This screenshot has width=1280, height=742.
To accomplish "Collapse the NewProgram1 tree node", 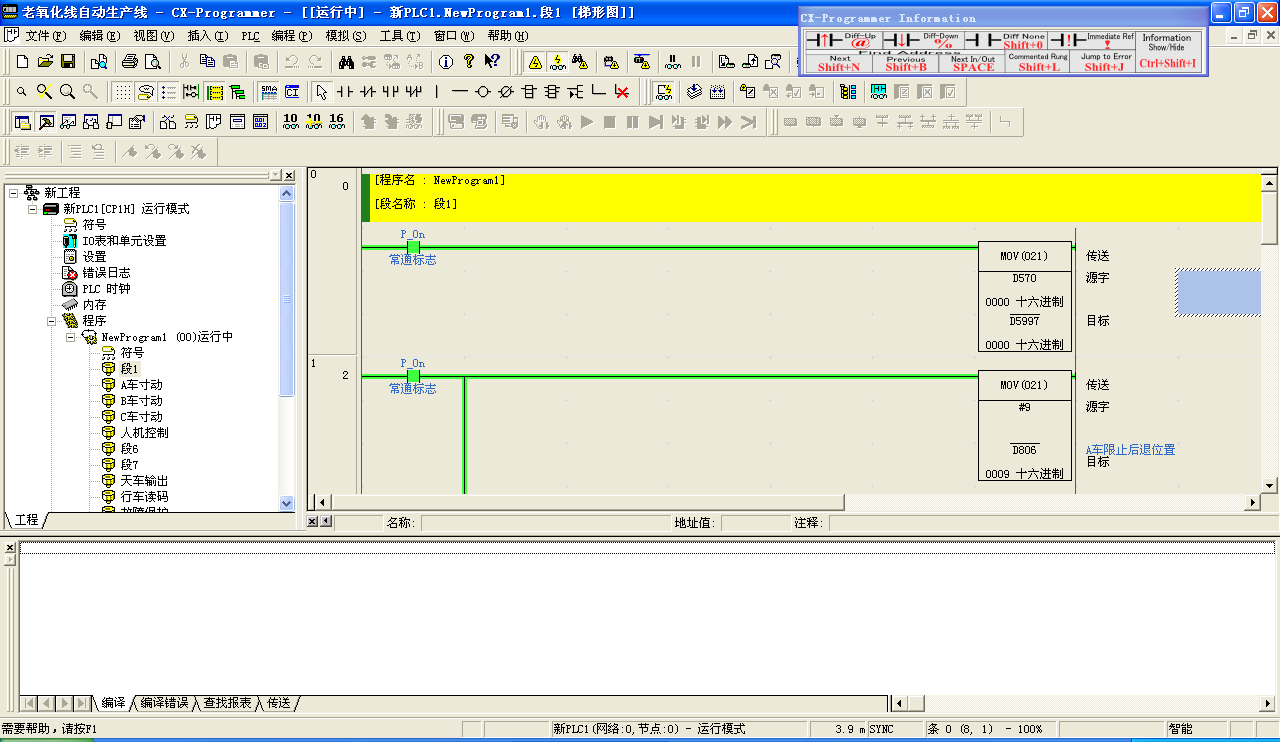I will pyautogui.click(x=70, y=337).
